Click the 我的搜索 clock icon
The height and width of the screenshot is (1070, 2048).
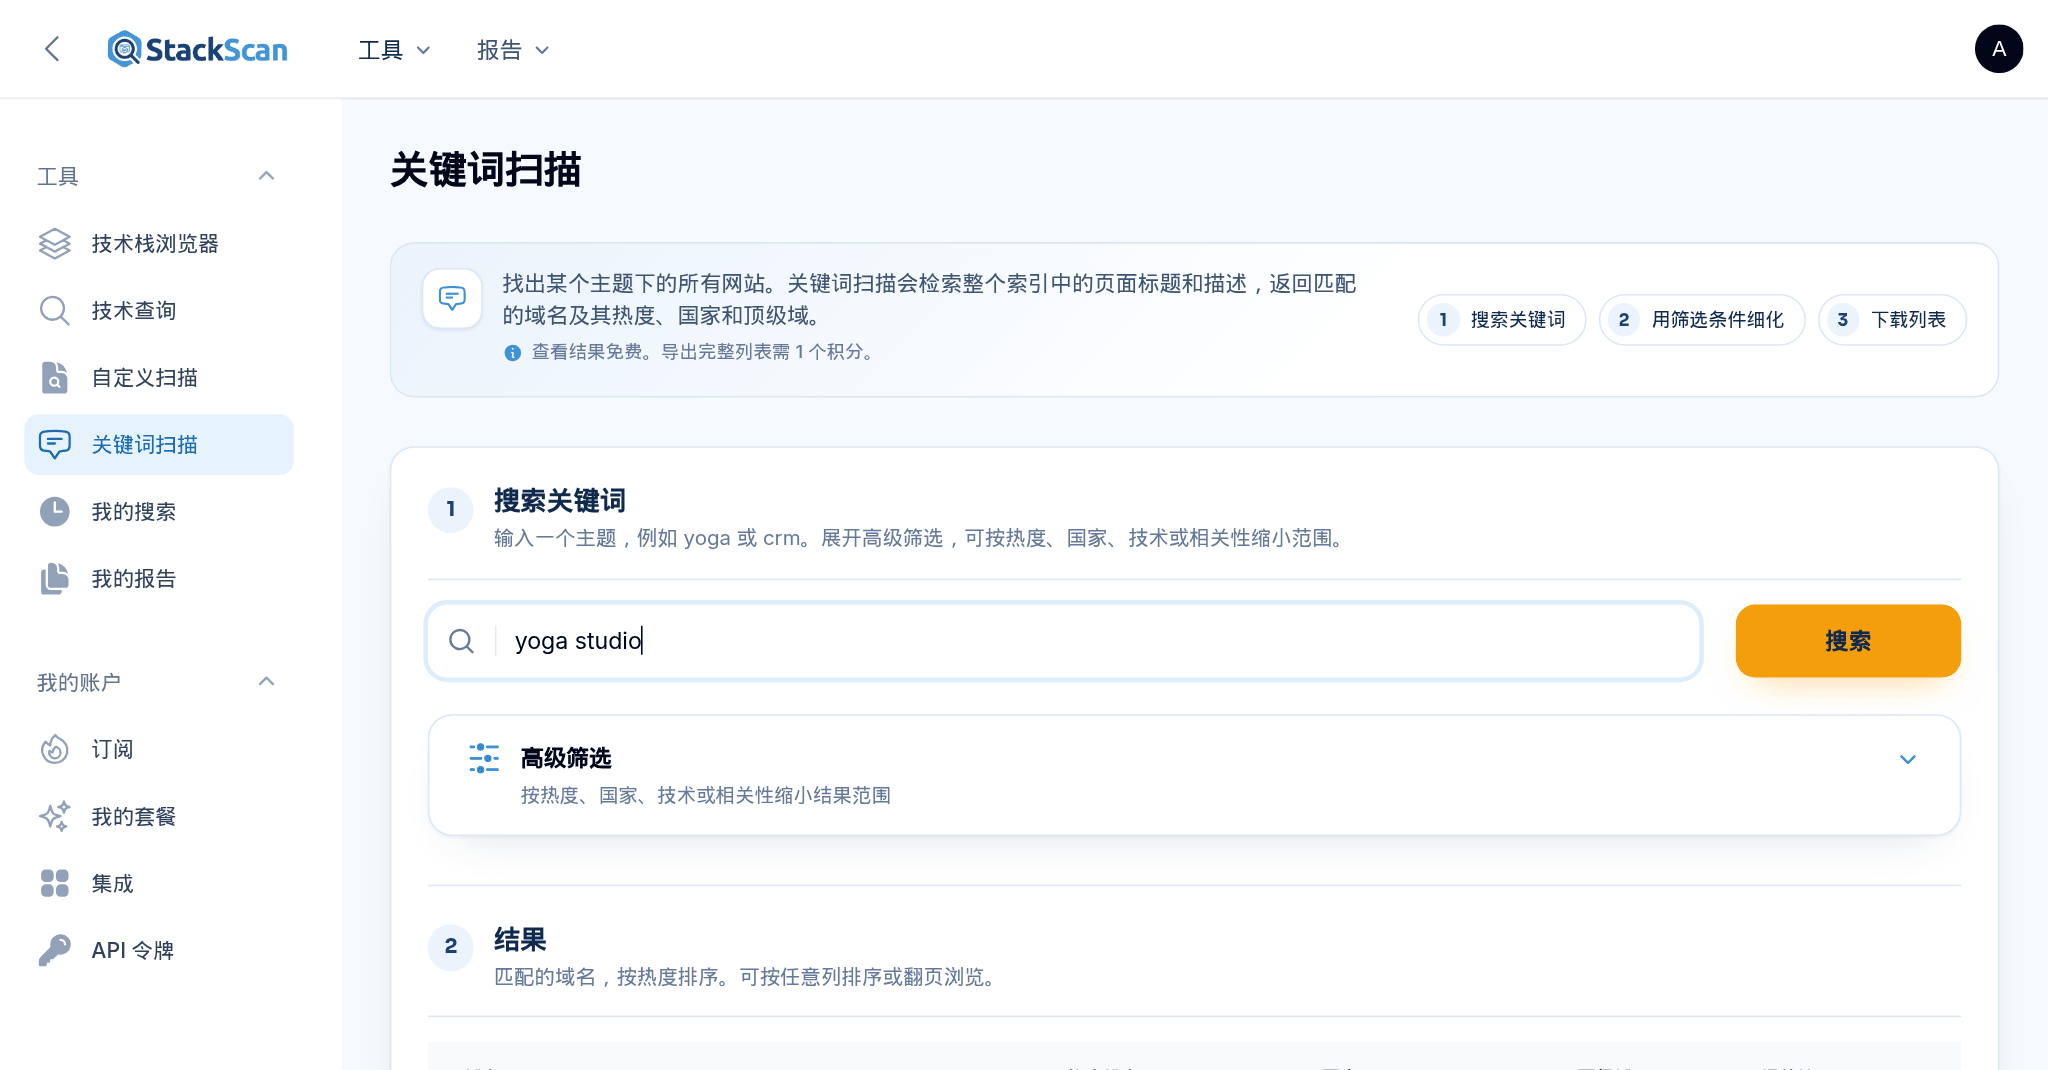pyautogui.click(x=55, y=512)
